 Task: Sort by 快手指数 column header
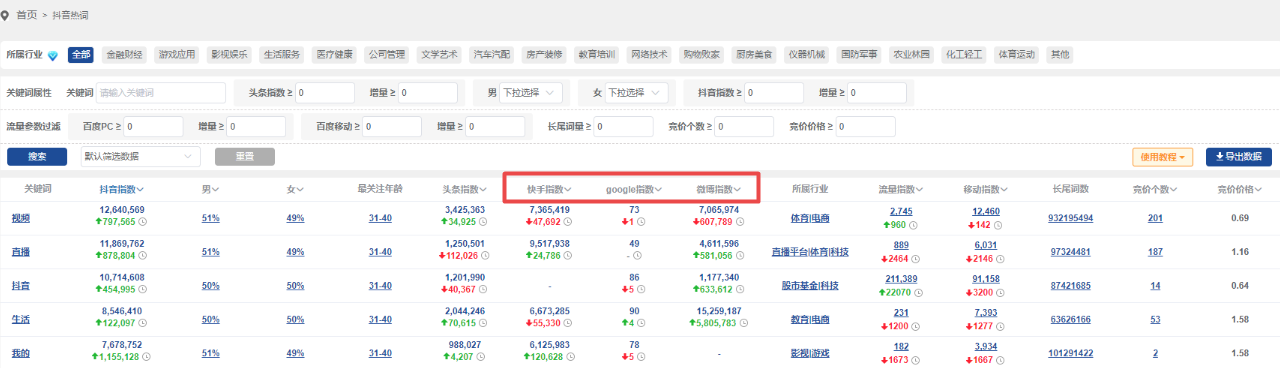pyautogui.click(x=550, y=188)
